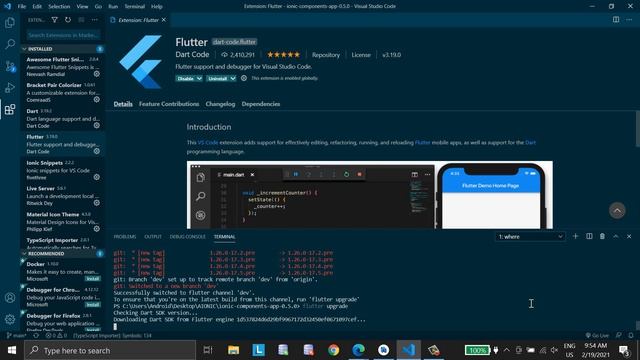
Task: Open the Dart Code publisher link
Action: [192, 55]
